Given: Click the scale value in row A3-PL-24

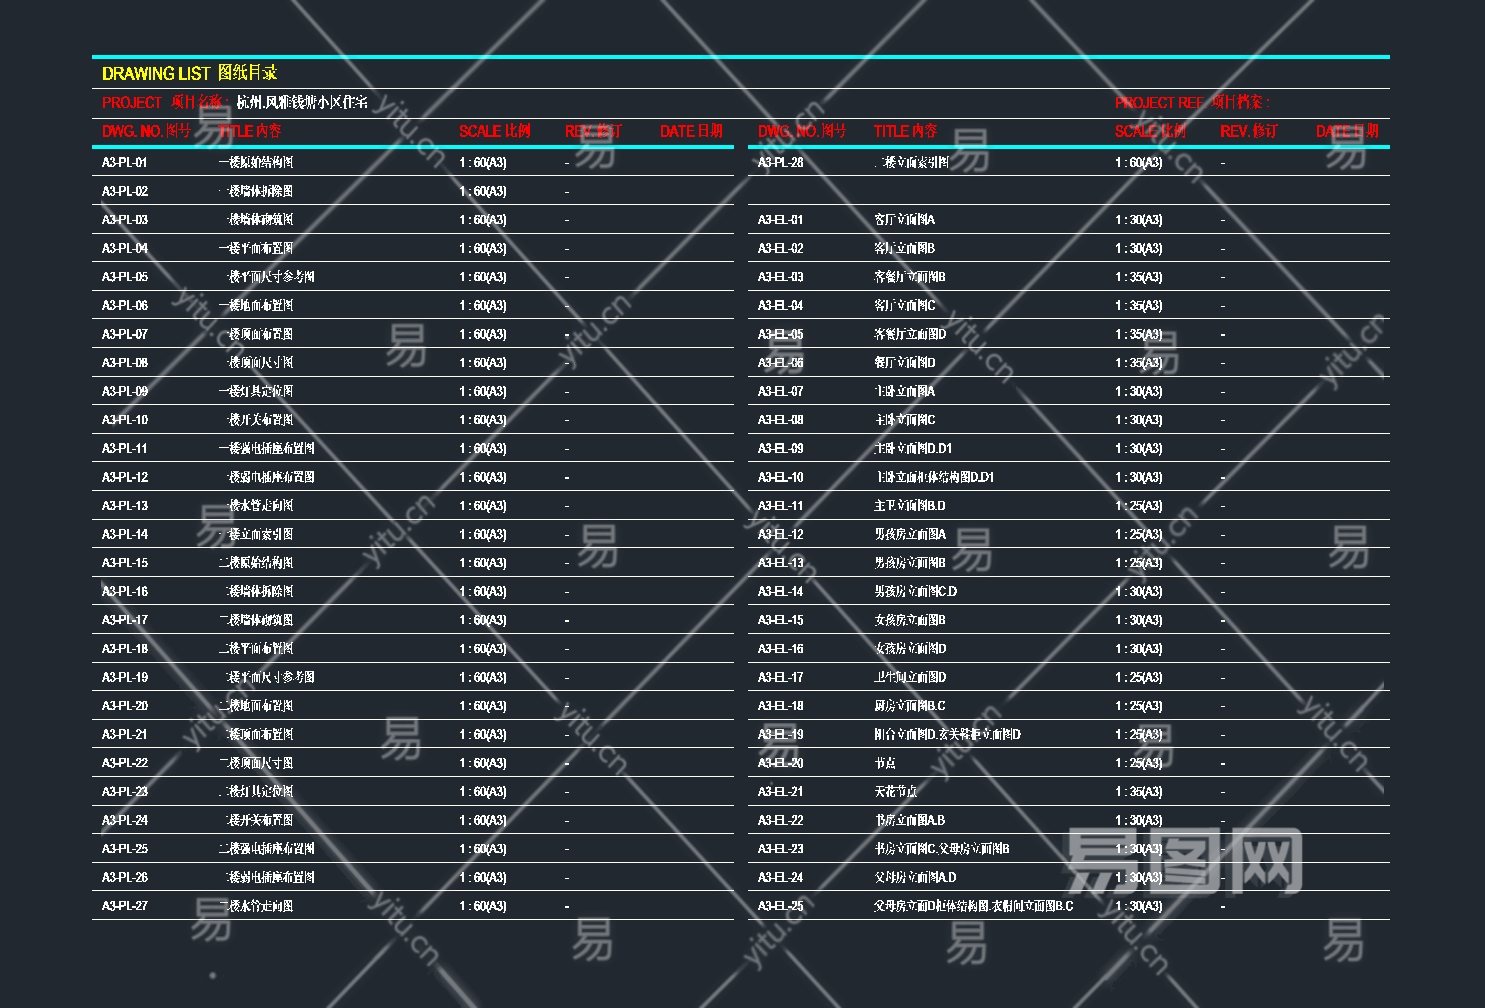Looking at the screenshot, I should 483,820.
